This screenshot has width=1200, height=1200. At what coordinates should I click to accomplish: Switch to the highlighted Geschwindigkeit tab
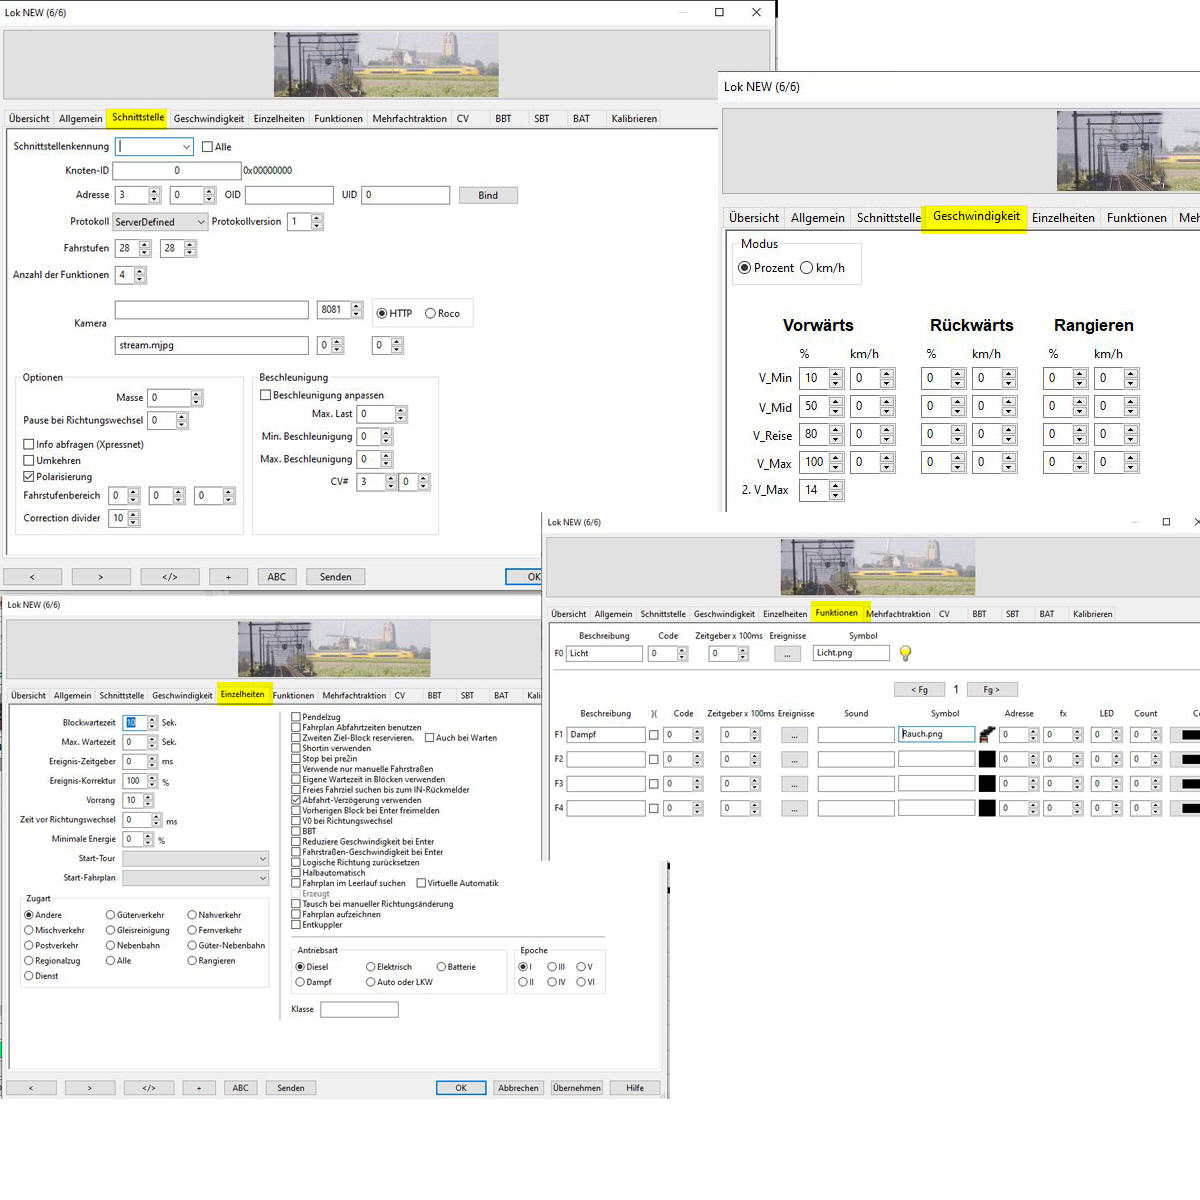[976, 216]
